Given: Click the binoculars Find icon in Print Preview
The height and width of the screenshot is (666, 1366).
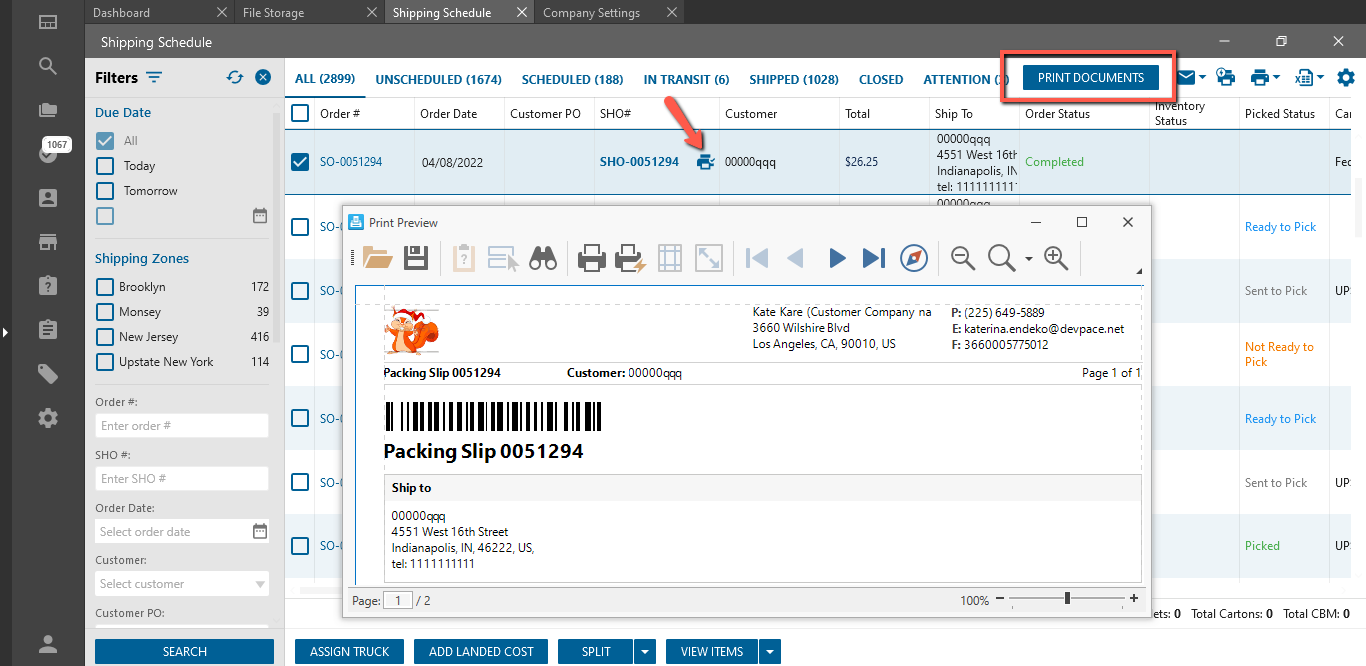Looking at the screenshot, I should tap(543, 258).
